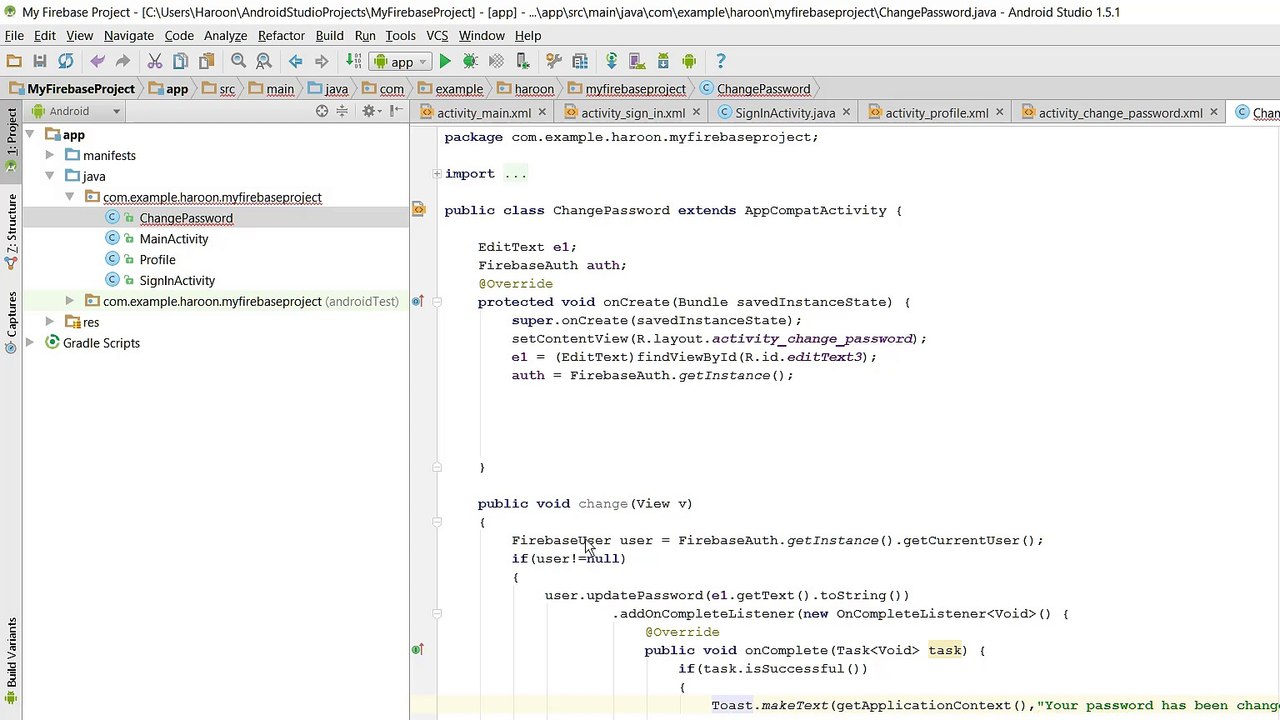Open the Refactor menu
The width and height of the screenshot is (1280, 720).
pyautogui.click(x=281, y=35)
